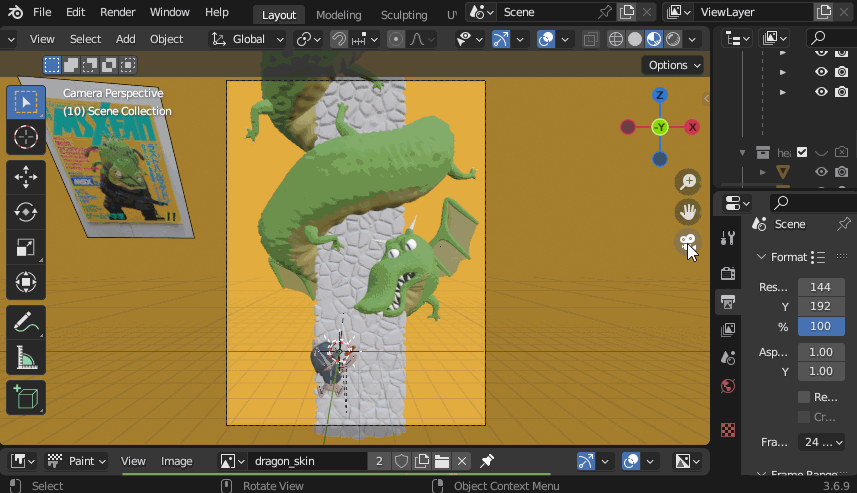Viewport: 857px width, 493px height.
Task: Open the Scene properties tab
Action: tap(728, 358)
